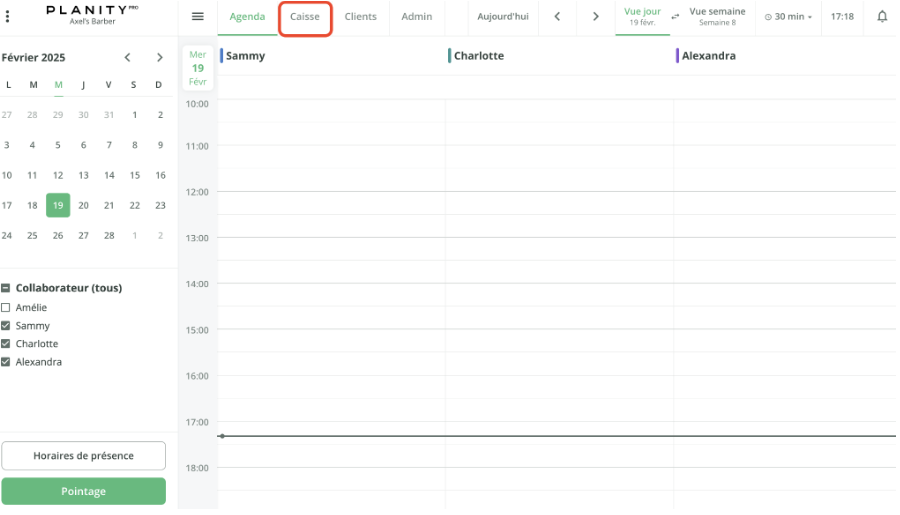Swap between day and week view arrows
900x515 pixels.
(x=675, y=17)
